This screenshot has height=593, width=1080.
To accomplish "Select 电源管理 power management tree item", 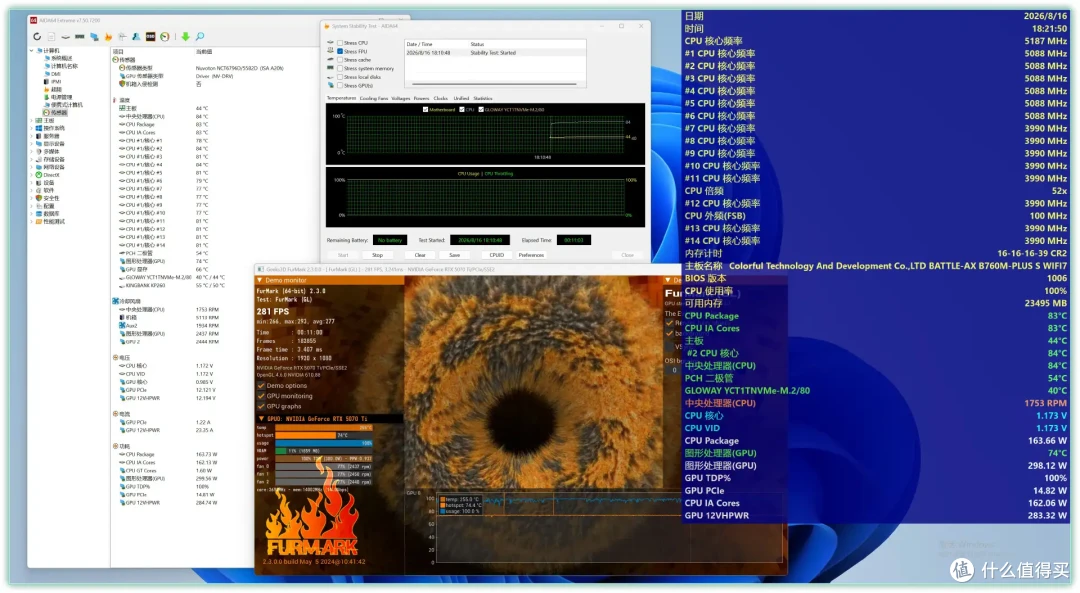I will point(56,97).
